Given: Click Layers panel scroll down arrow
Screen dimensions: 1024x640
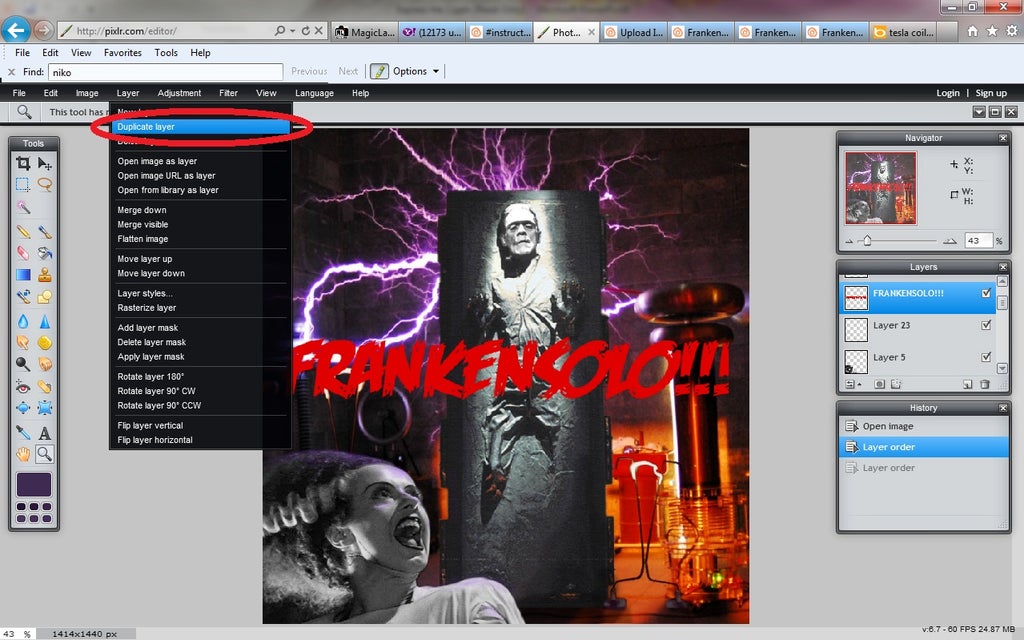Looking at the screenshot, I should pos(1002,368).
